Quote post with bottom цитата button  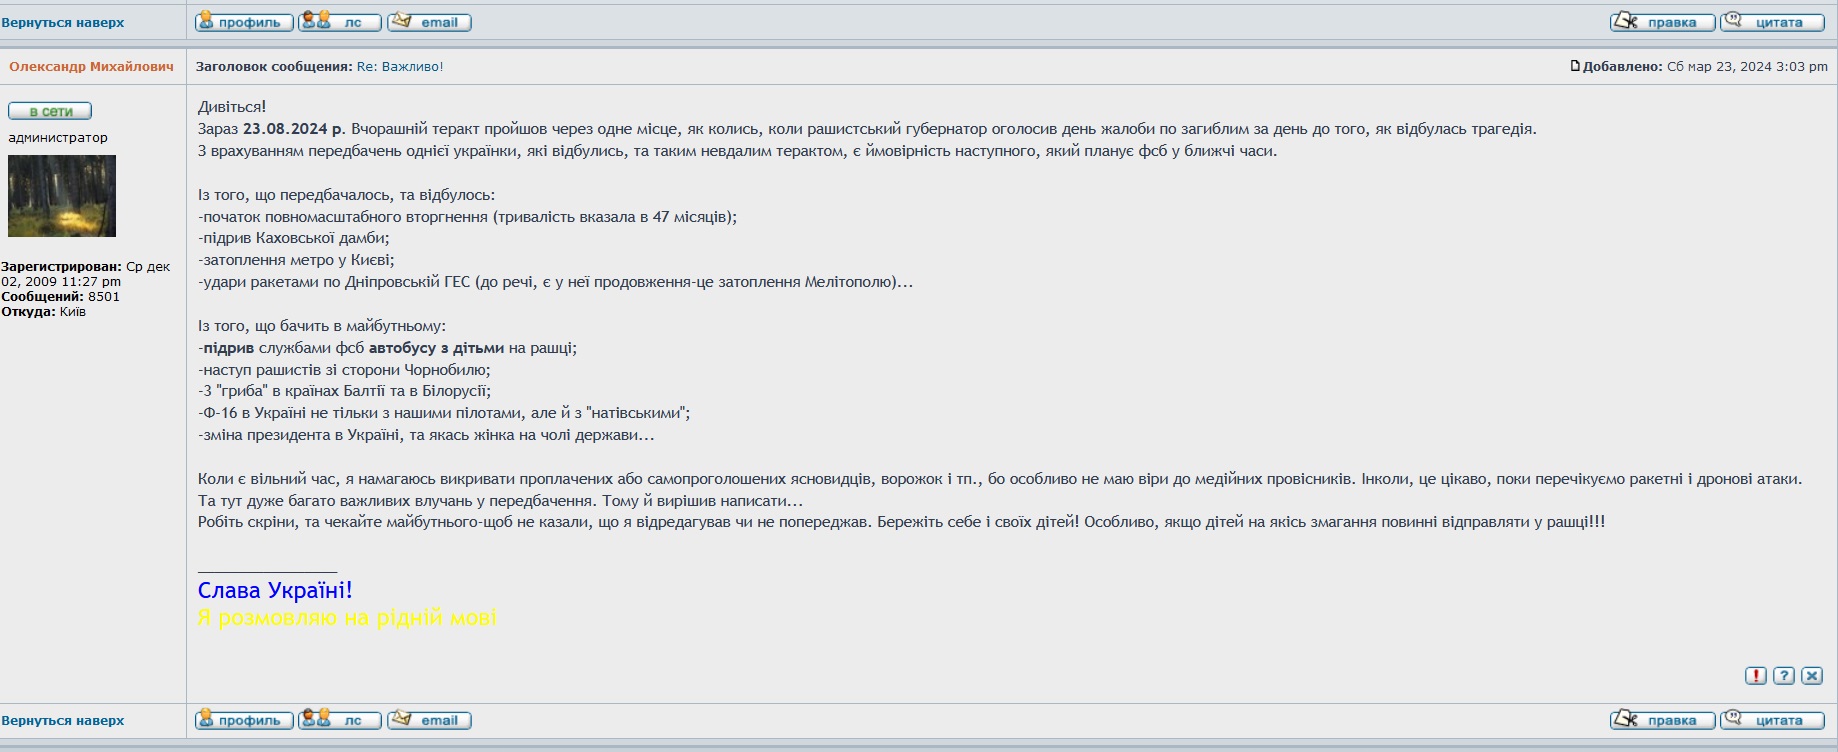click(1772, 720)
